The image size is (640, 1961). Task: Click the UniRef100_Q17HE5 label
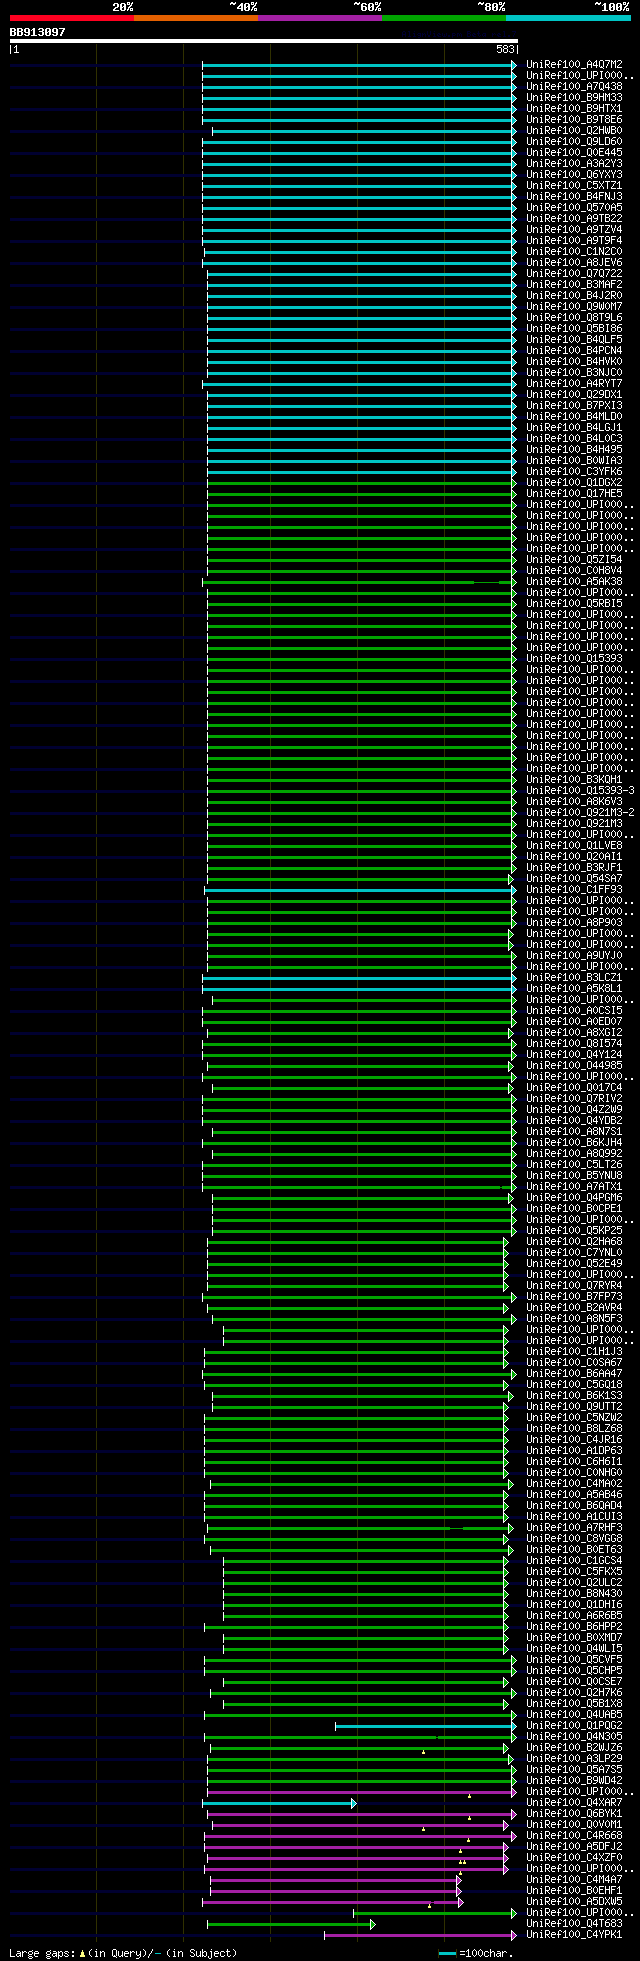point(574,494)
